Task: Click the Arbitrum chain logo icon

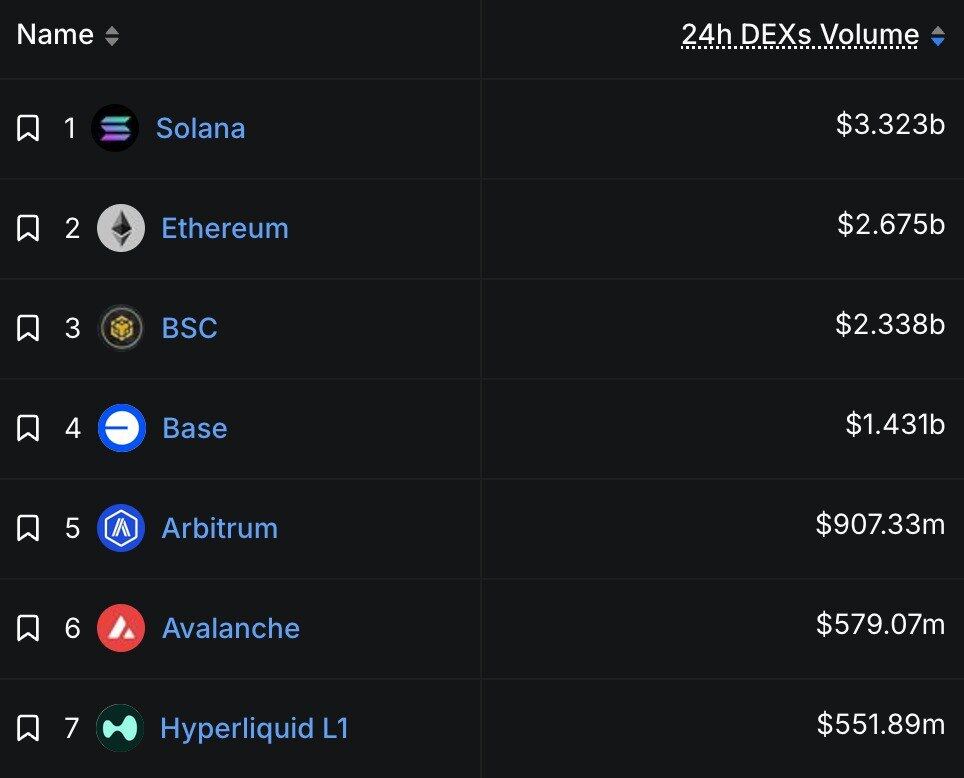Action: click(x=121, y=528)
